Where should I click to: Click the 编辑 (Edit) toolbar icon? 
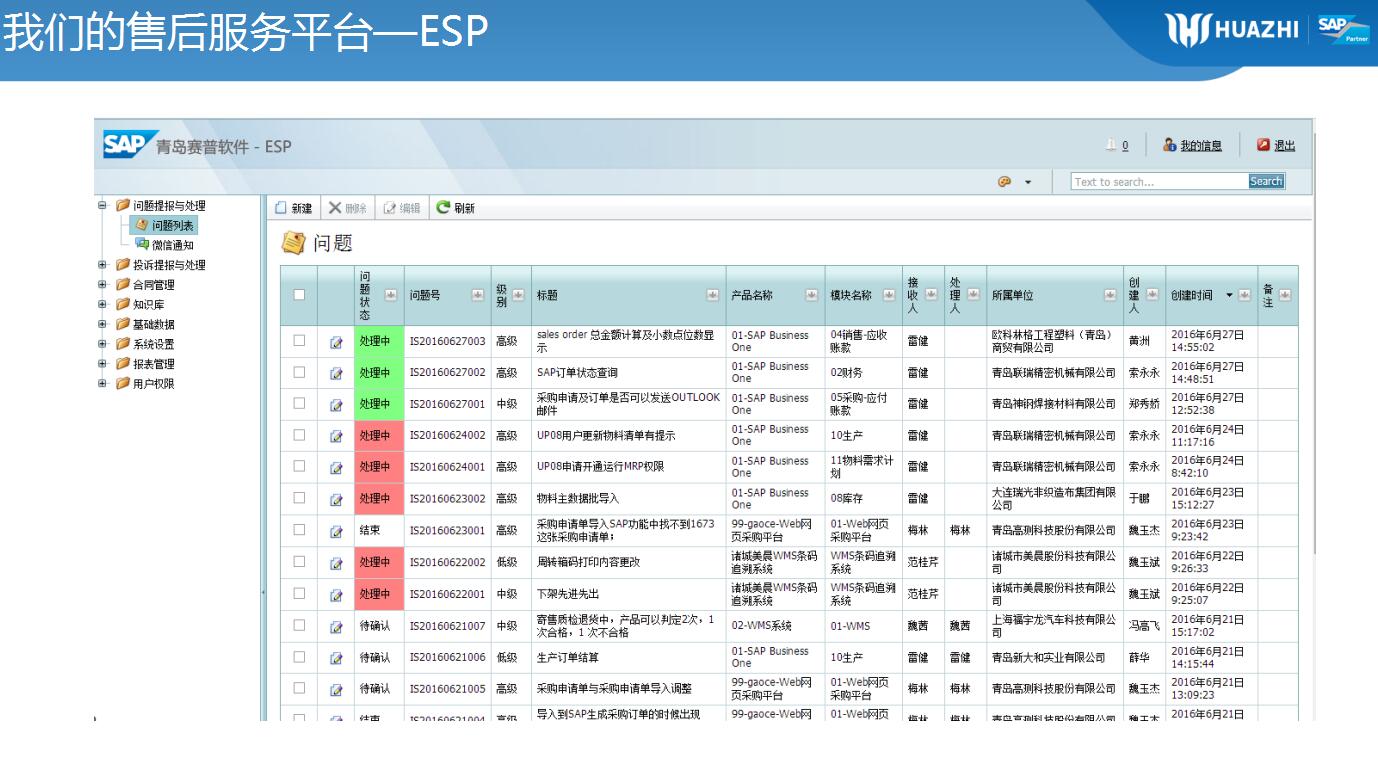(x=391, y=208)
